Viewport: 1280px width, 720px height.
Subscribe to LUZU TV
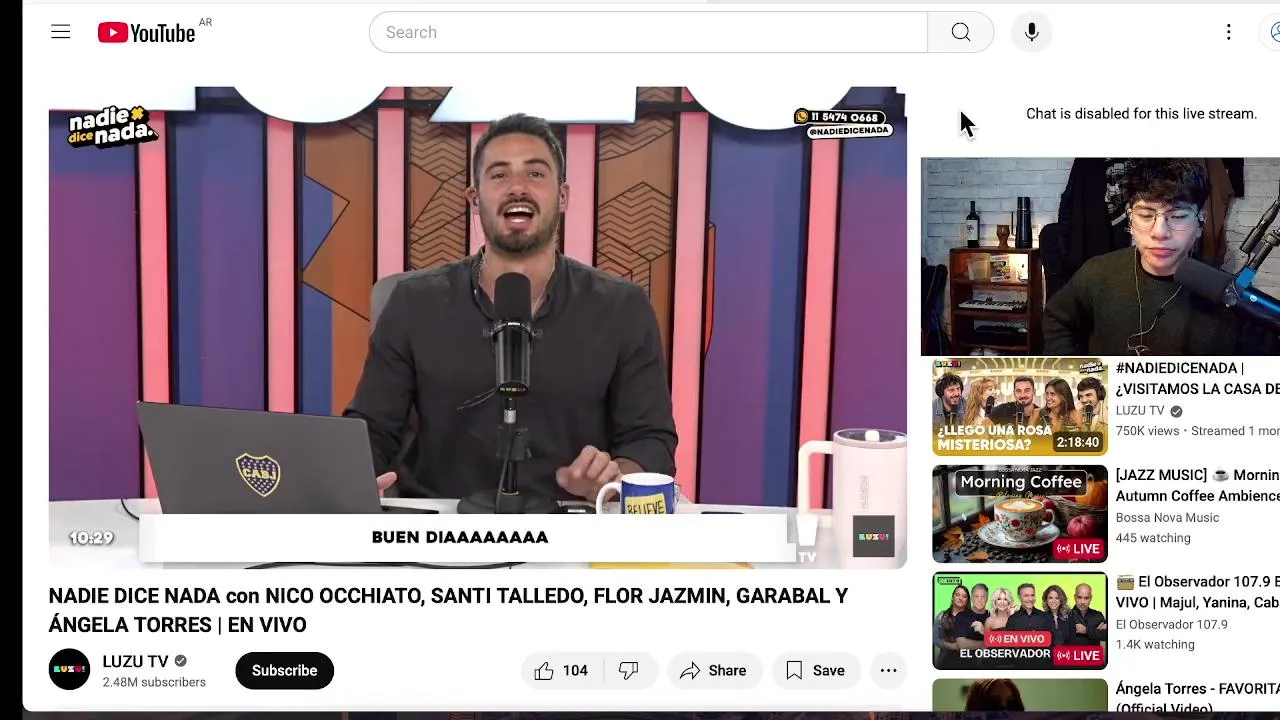284,670
